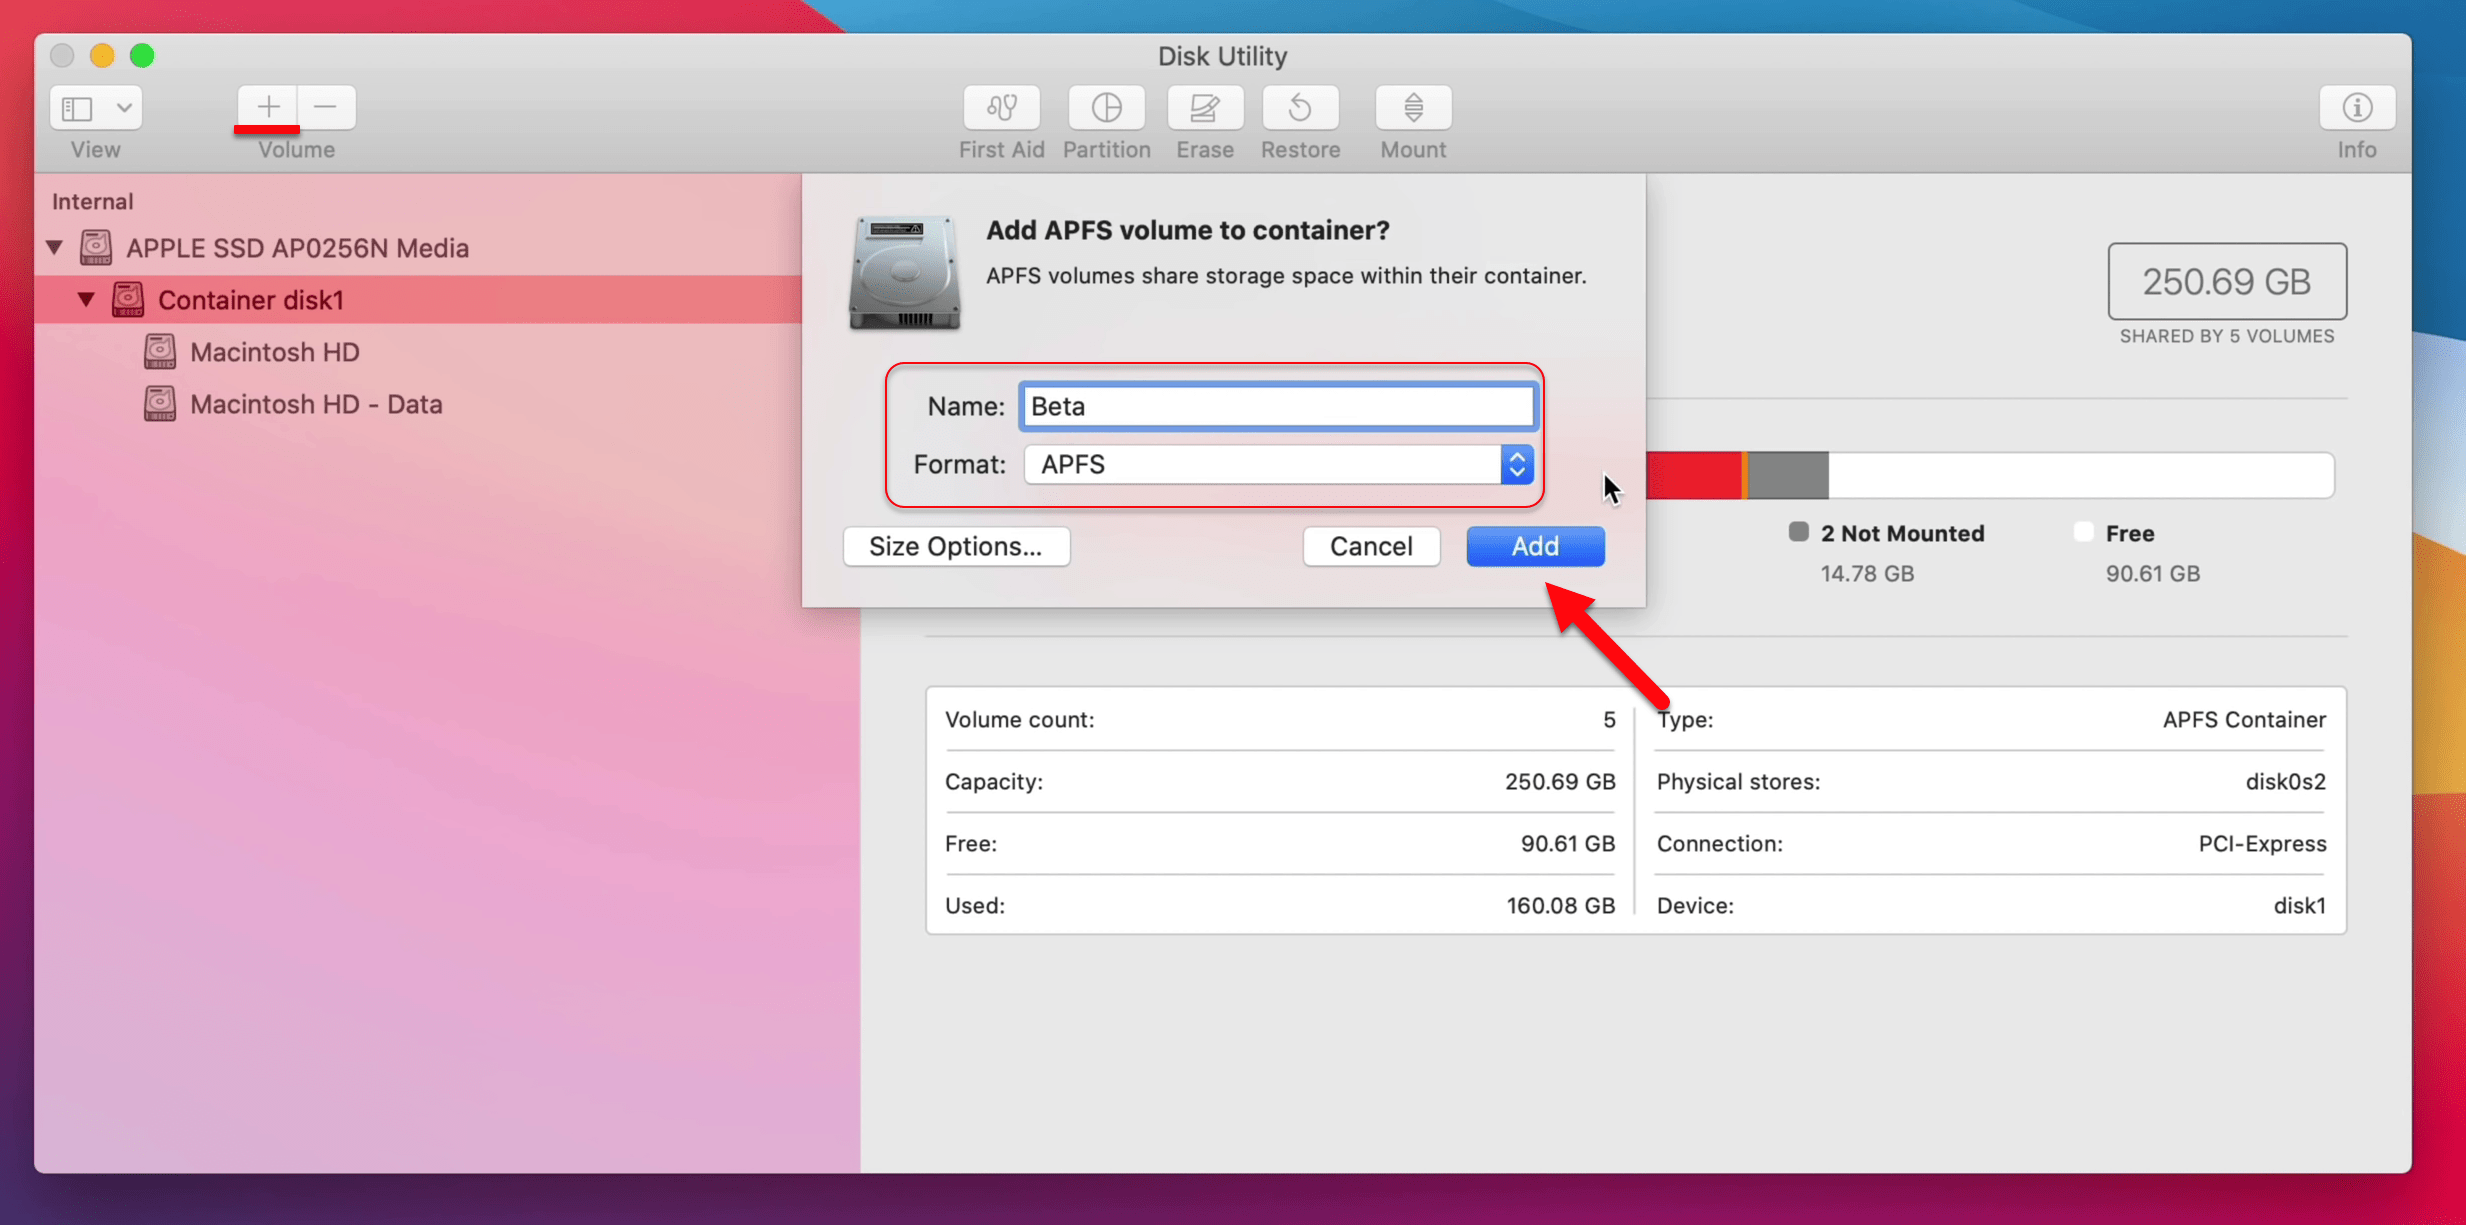Open the Info panel icon

2357,107
